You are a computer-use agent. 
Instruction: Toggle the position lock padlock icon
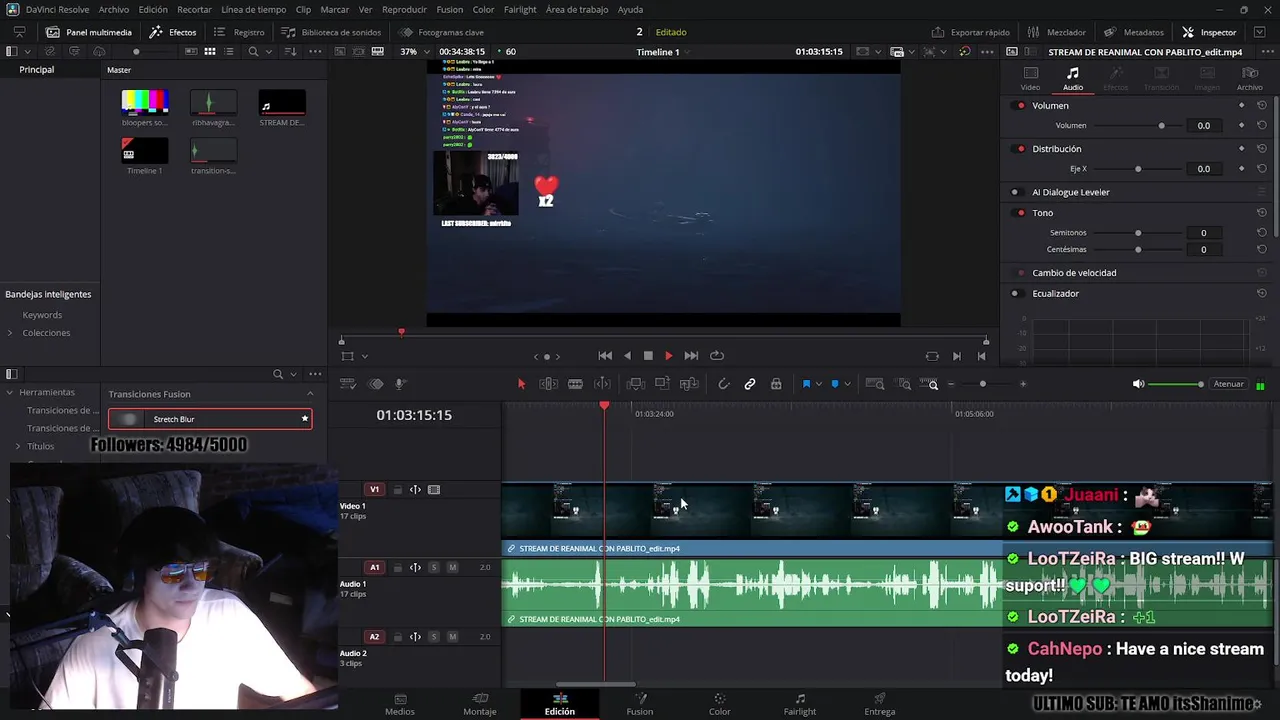coord(776,384)
